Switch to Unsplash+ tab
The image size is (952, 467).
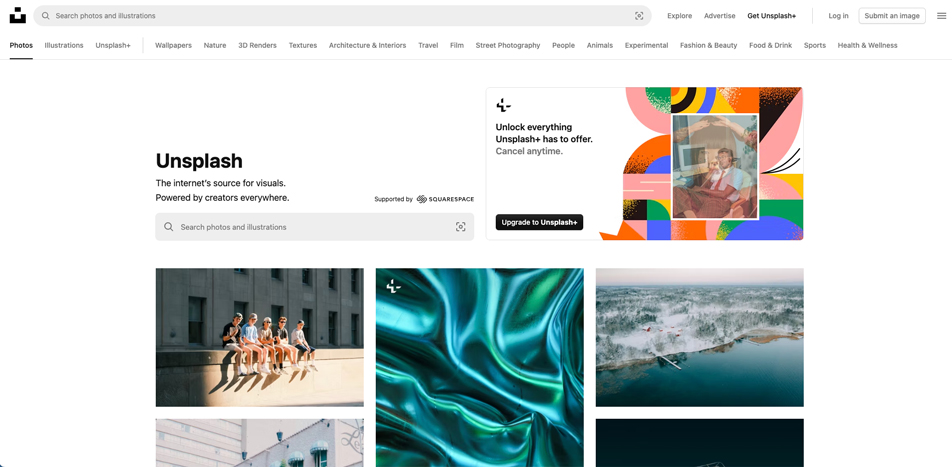click(x=113, y=46)
